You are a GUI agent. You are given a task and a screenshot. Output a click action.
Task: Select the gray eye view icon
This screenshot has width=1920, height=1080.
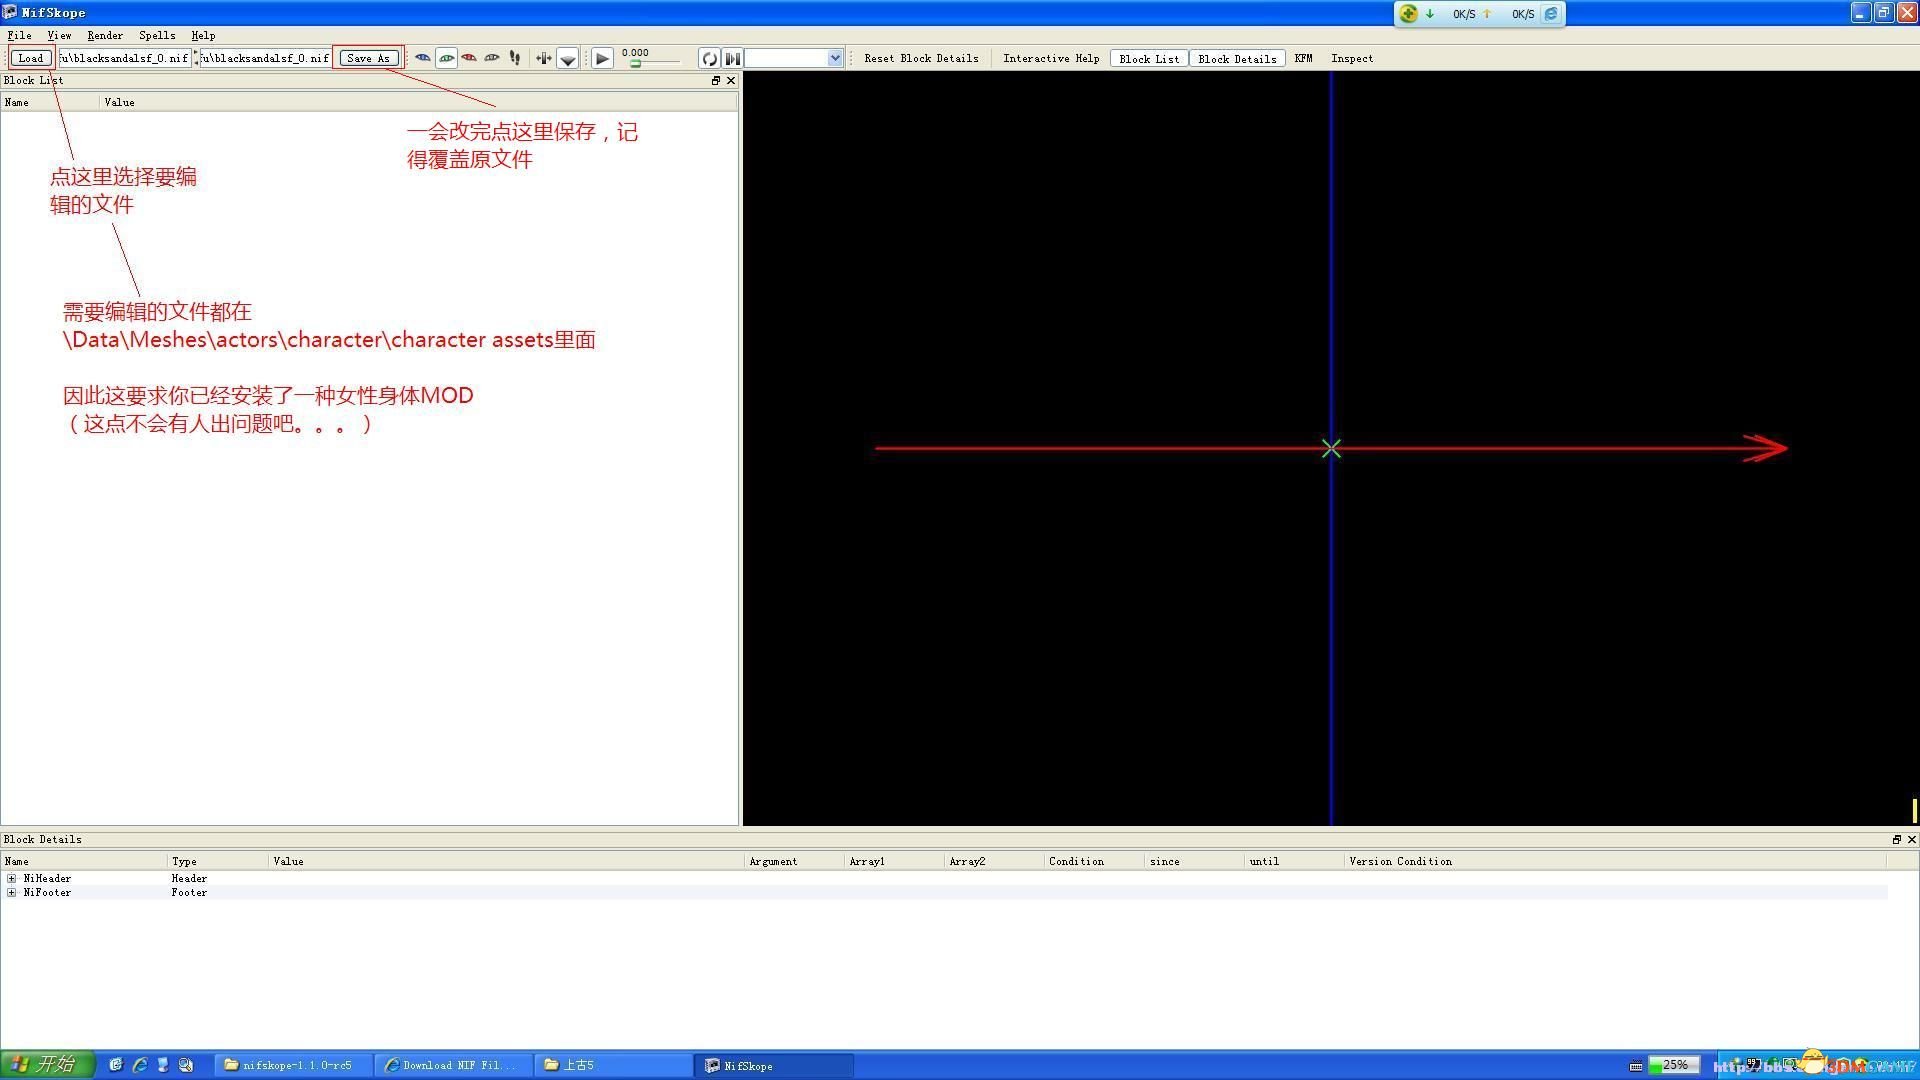click(x=492, y=58)
